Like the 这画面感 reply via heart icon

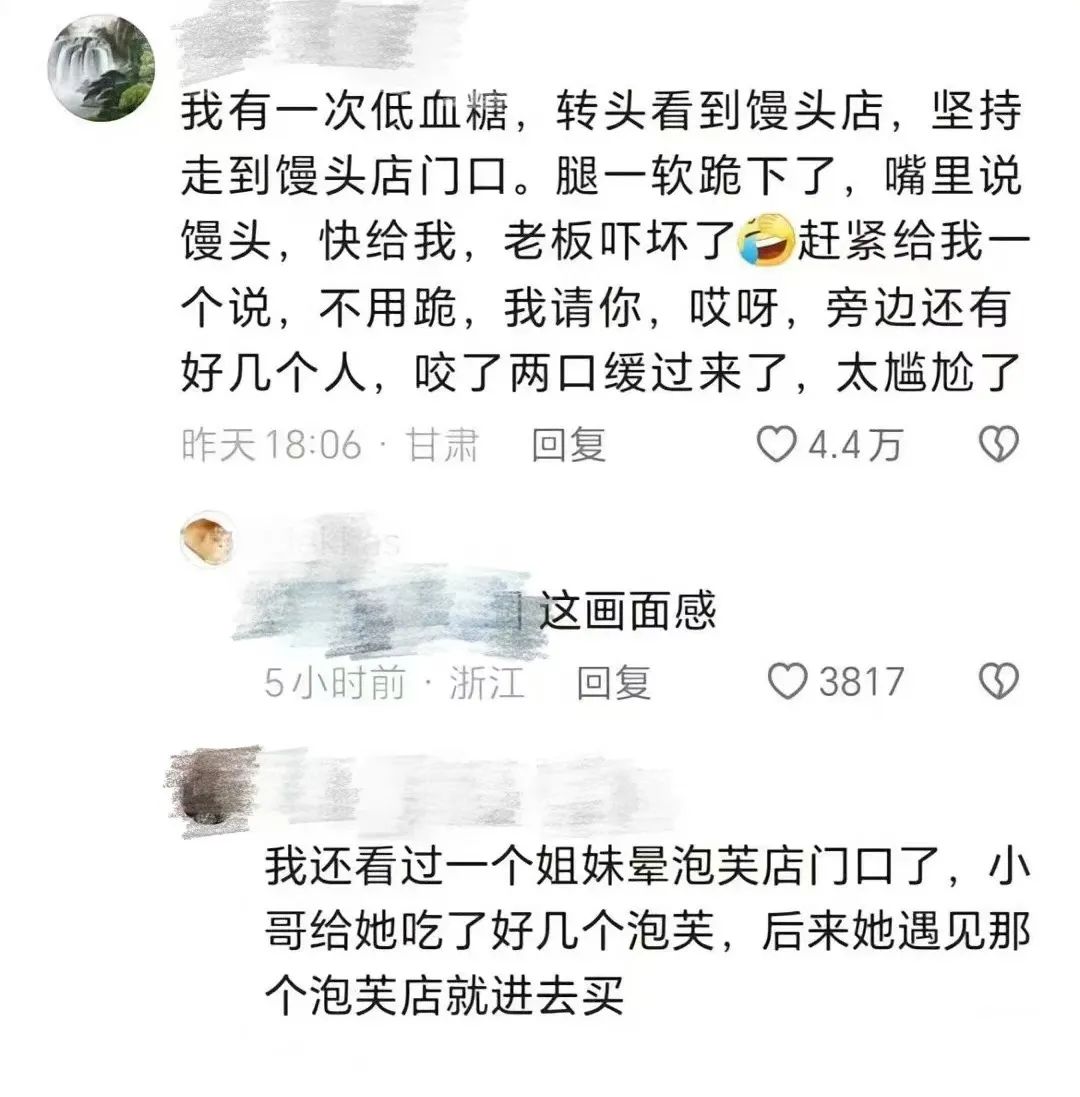(x=788, y=681)
